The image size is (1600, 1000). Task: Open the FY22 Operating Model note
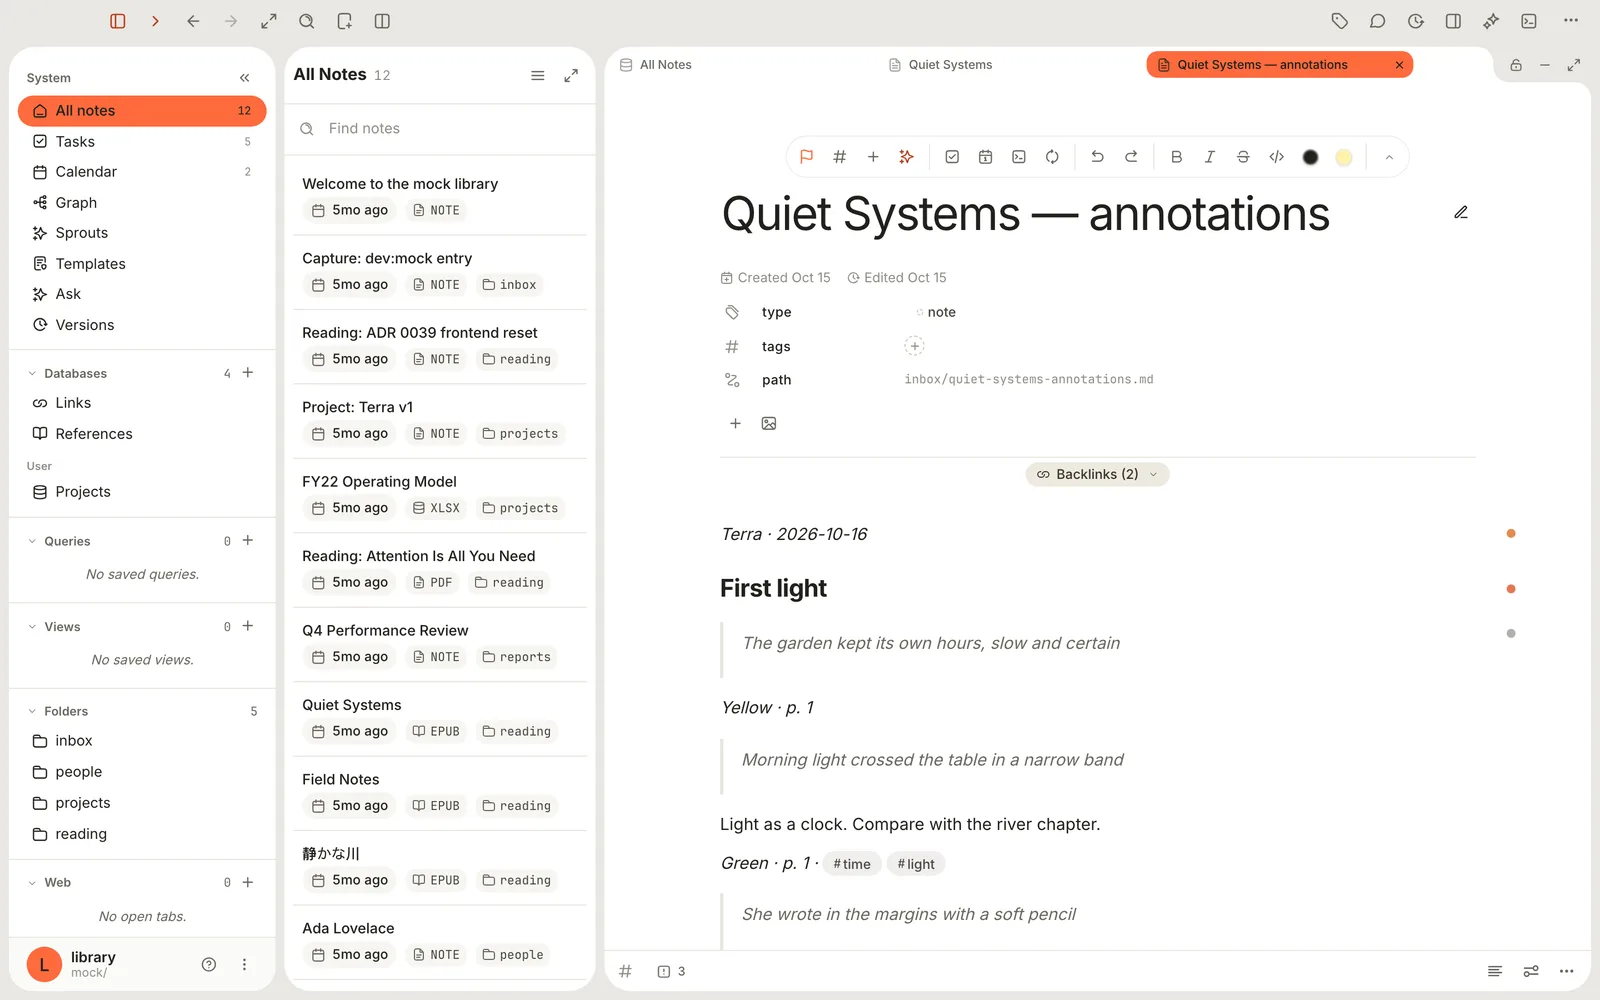click(x=440, y=496)
